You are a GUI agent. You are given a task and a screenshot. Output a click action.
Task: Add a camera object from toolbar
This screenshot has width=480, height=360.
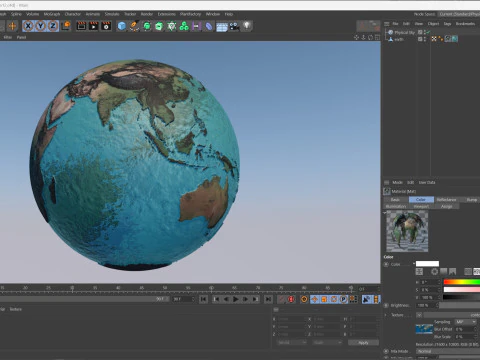coord(234,26)
